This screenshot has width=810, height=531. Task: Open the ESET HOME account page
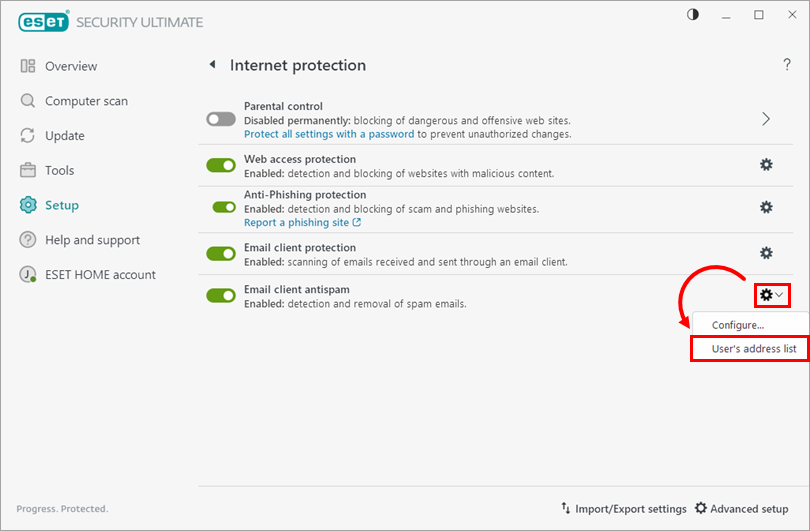pos(100,275)
